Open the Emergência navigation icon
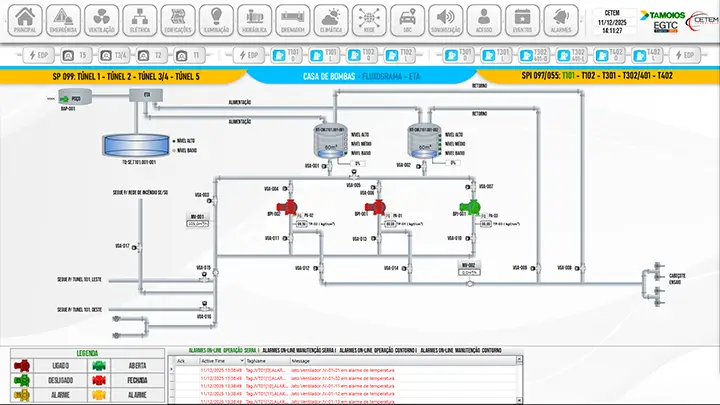 pyautogui.click(x=64, y=19)
